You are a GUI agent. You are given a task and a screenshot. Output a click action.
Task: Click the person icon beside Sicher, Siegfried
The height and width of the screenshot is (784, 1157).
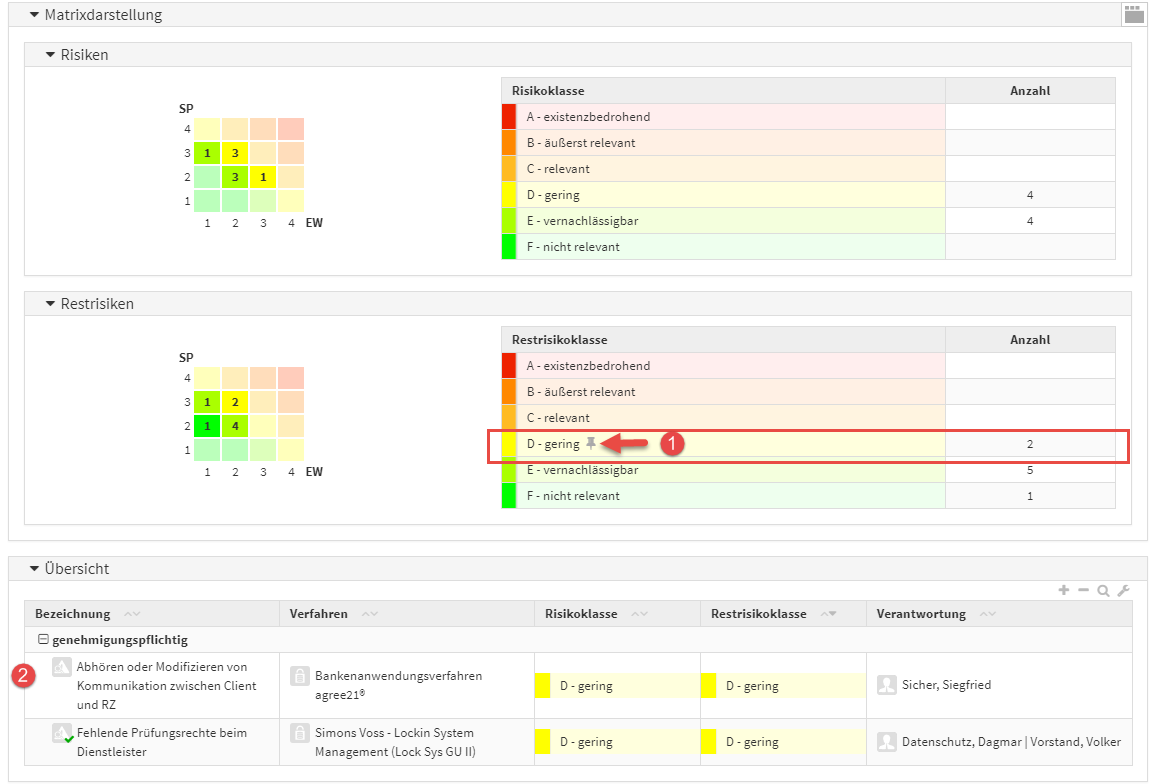(x=886, y=685)
